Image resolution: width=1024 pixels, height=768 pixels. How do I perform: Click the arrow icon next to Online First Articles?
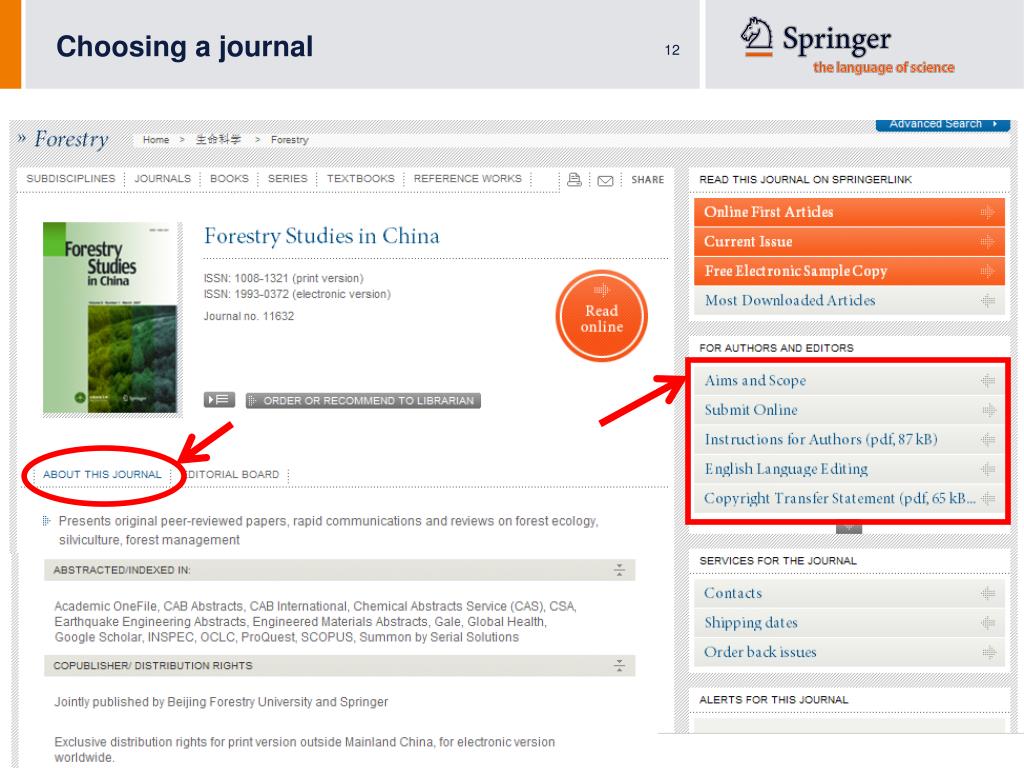(x=987, y=212)
